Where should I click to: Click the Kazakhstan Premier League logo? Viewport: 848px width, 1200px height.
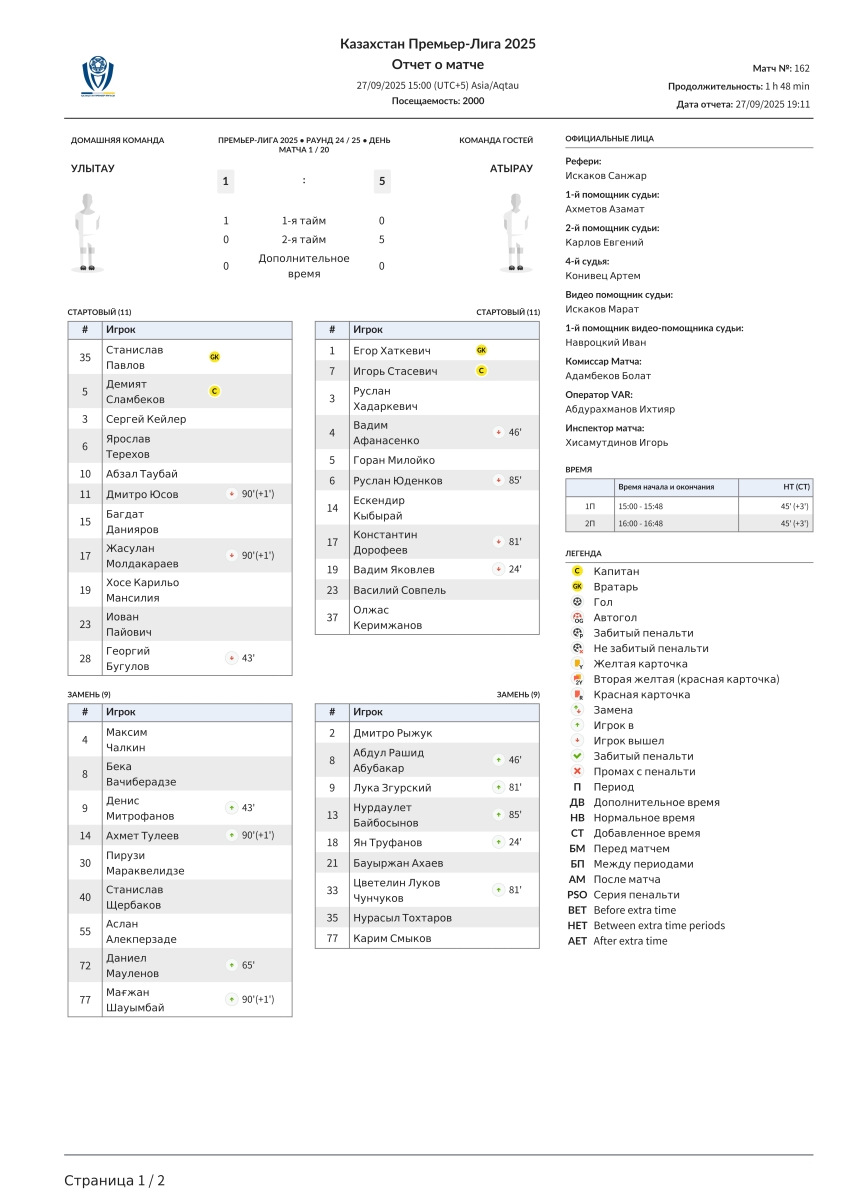[x=98, y=76]
